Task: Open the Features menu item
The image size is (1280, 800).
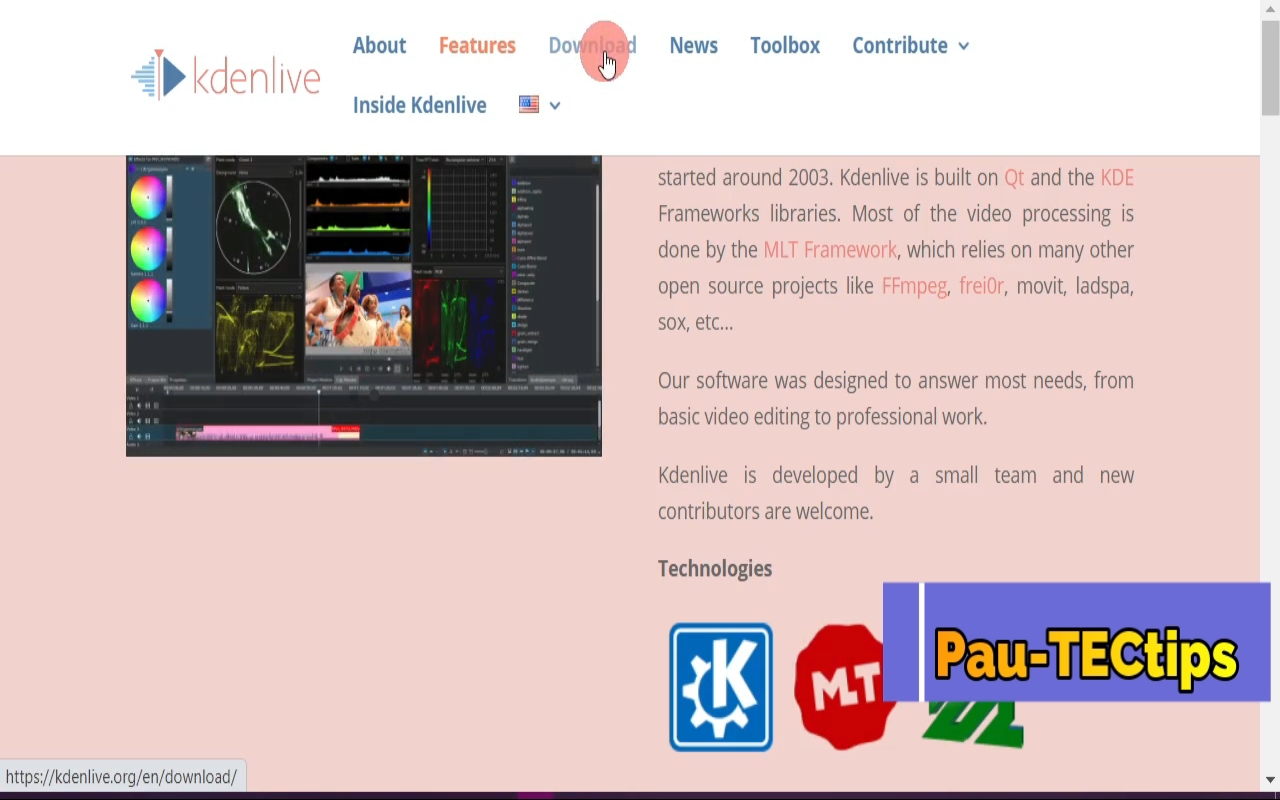Action: point(477,45)
